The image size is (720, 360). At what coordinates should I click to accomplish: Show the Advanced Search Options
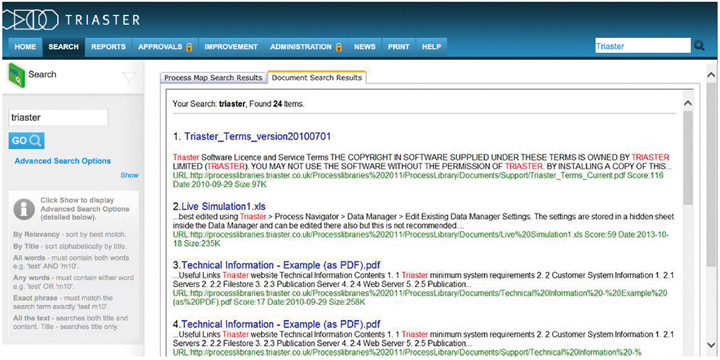(129, 175)
